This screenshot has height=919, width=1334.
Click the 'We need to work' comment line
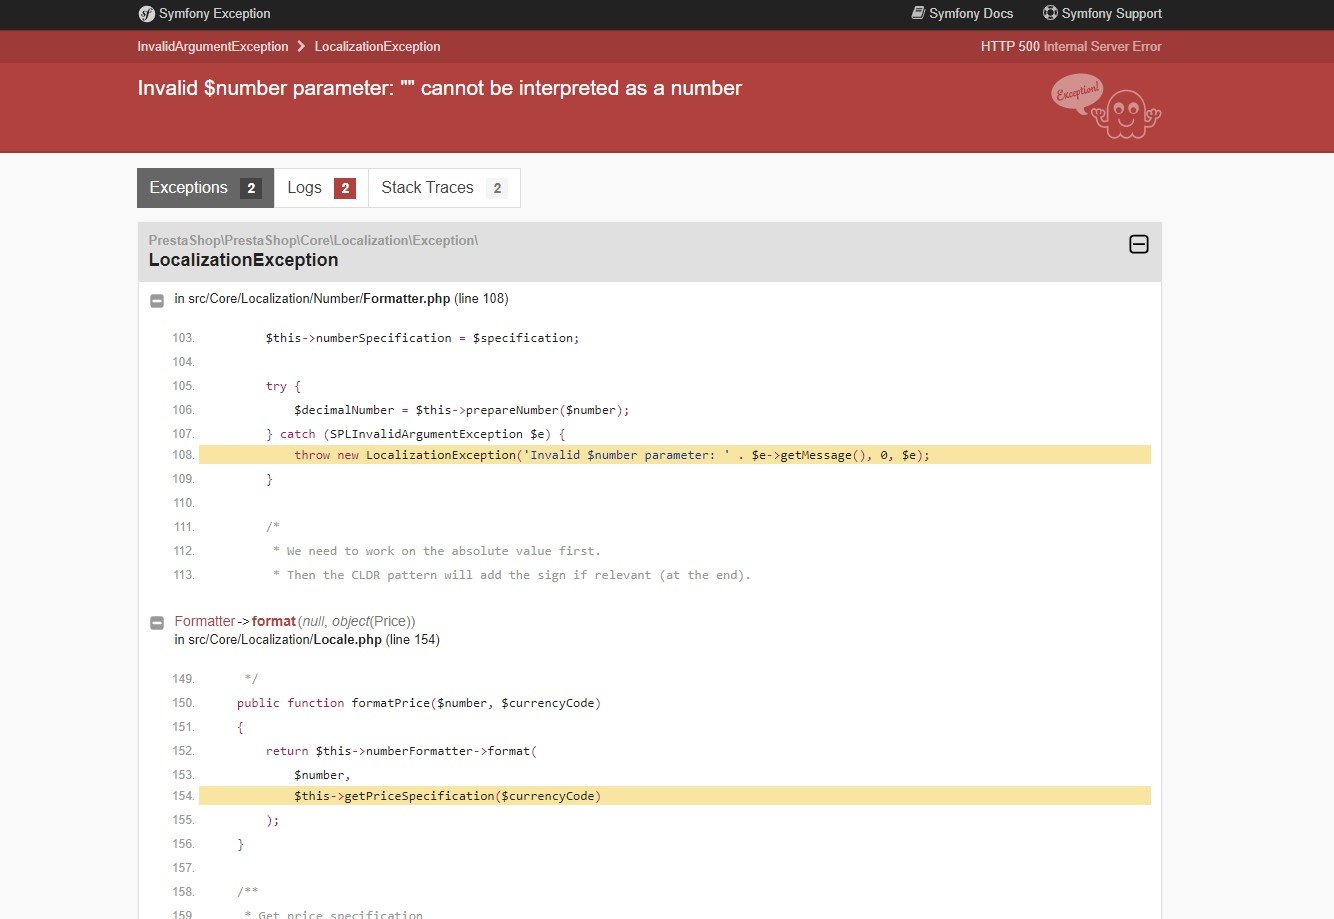click(x=436, y=551)
